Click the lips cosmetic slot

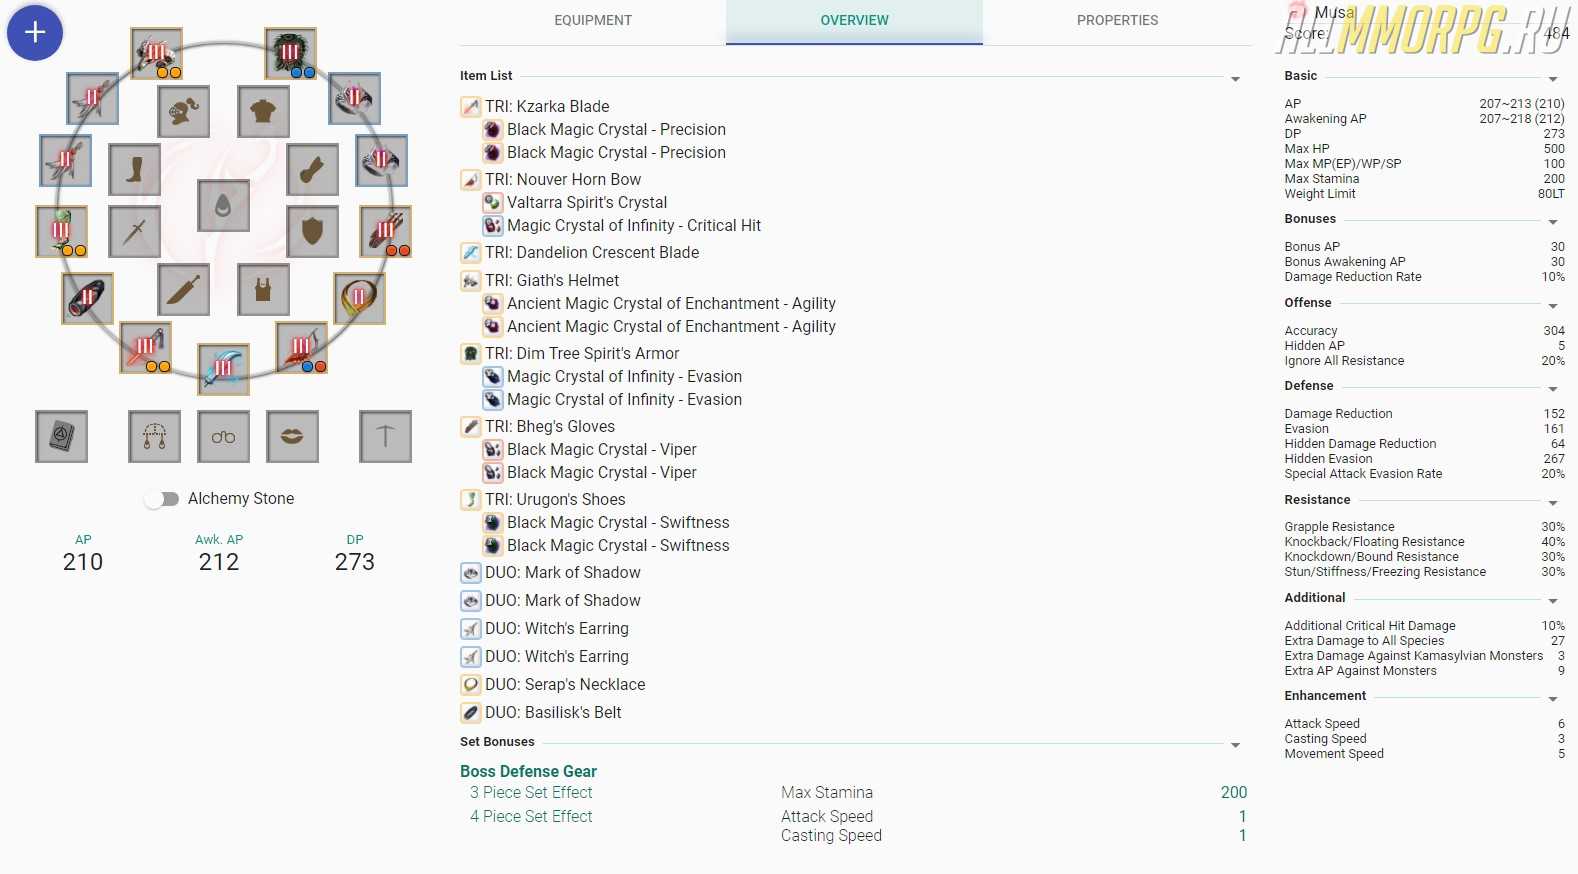[292, 436]
